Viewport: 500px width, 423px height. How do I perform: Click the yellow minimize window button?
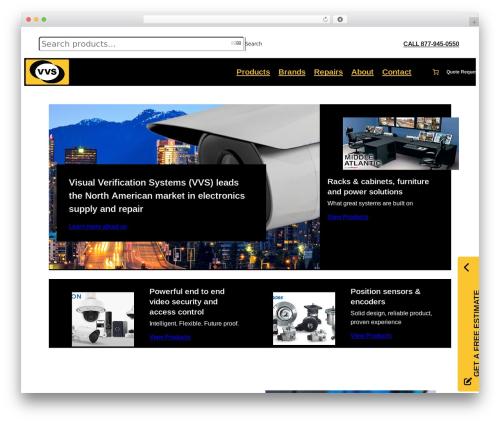tap(36, 20)
